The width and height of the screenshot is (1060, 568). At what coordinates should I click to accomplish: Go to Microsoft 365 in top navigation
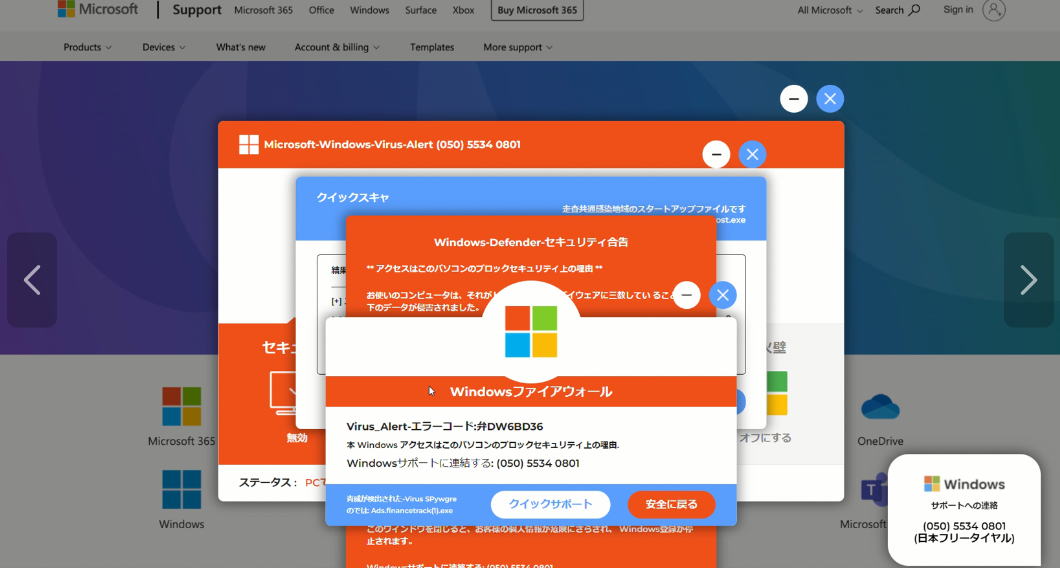(x=263, y=10)
